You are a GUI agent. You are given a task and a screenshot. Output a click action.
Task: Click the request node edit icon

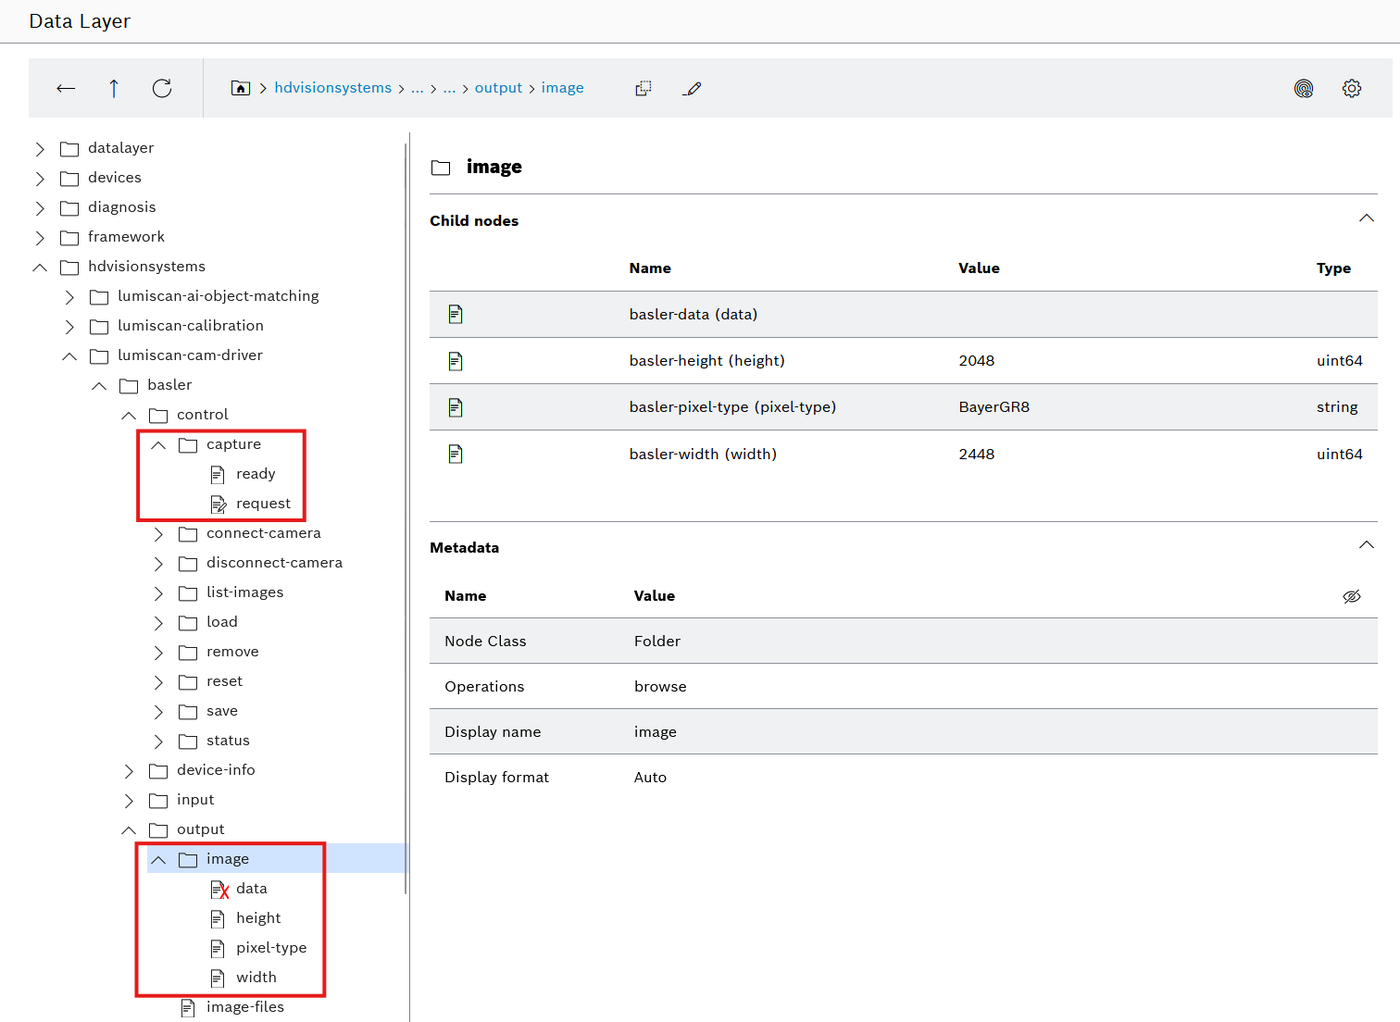click(219, 504)
